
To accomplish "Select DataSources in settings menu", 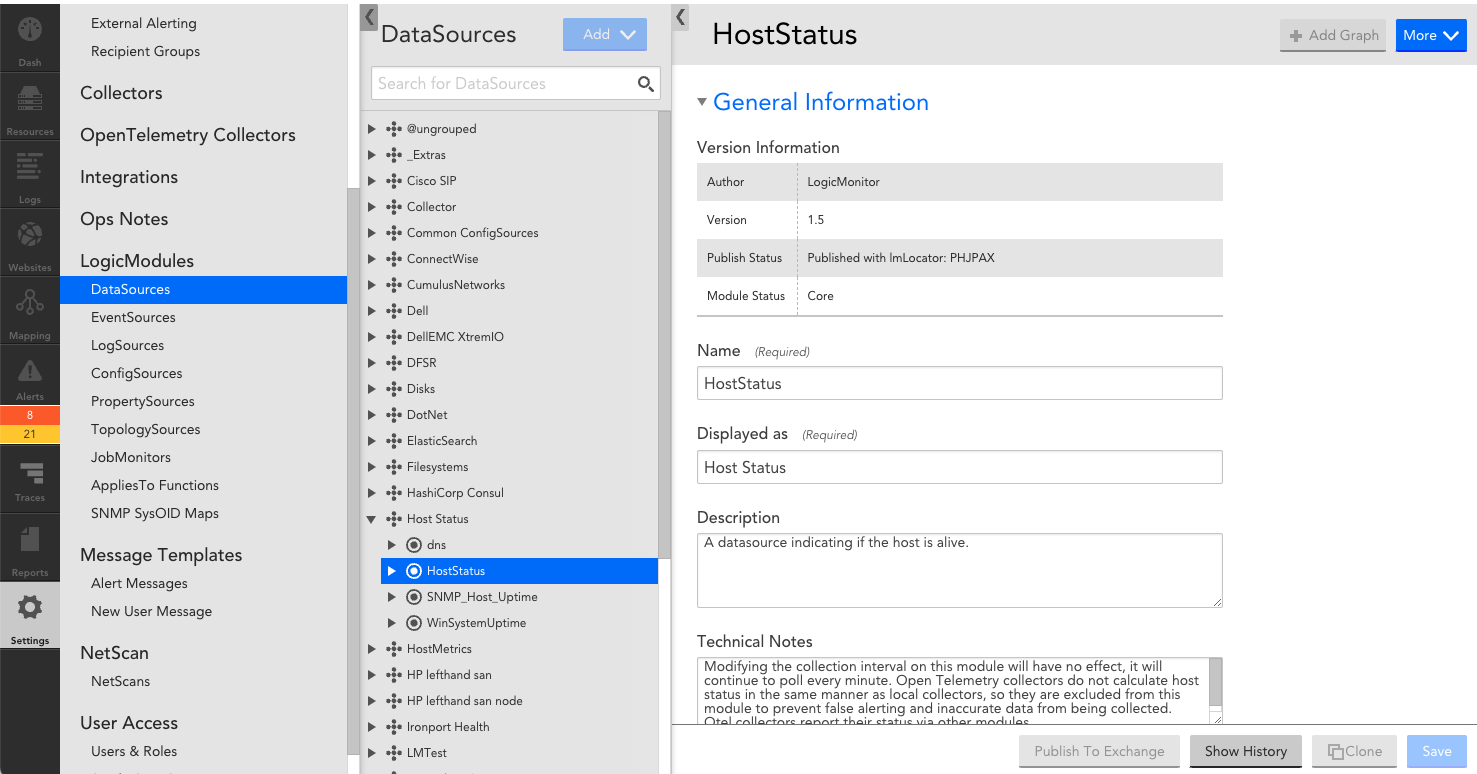I will pyautogui.click(x=203, y=289).
